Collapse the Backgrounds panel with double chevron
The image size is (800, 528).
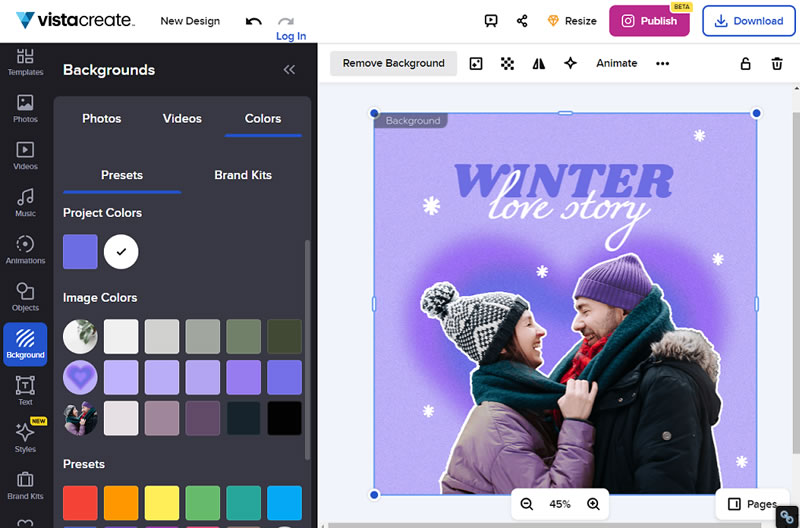point(289,69)
